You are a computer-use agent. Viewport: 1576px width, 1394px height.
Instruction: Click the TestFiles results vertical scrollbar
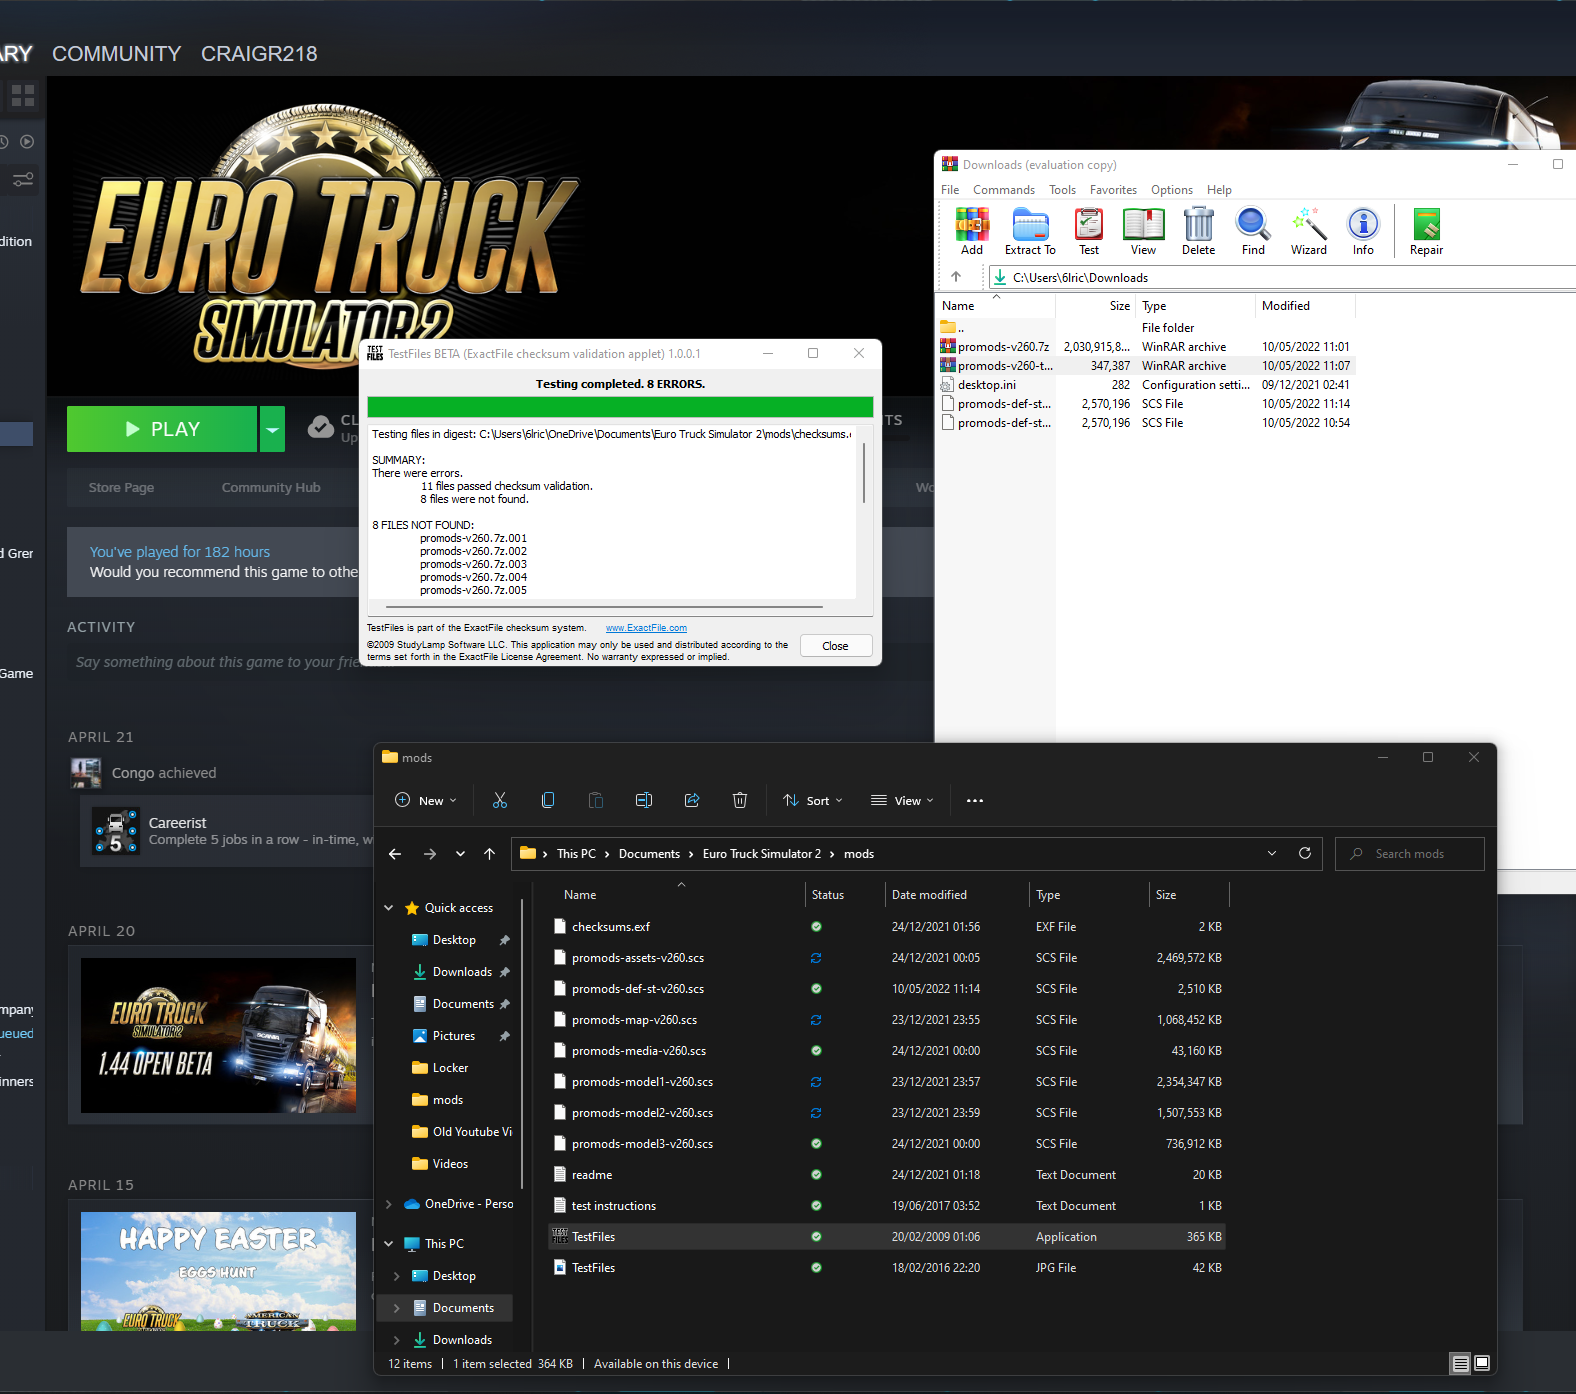point(864,472)
